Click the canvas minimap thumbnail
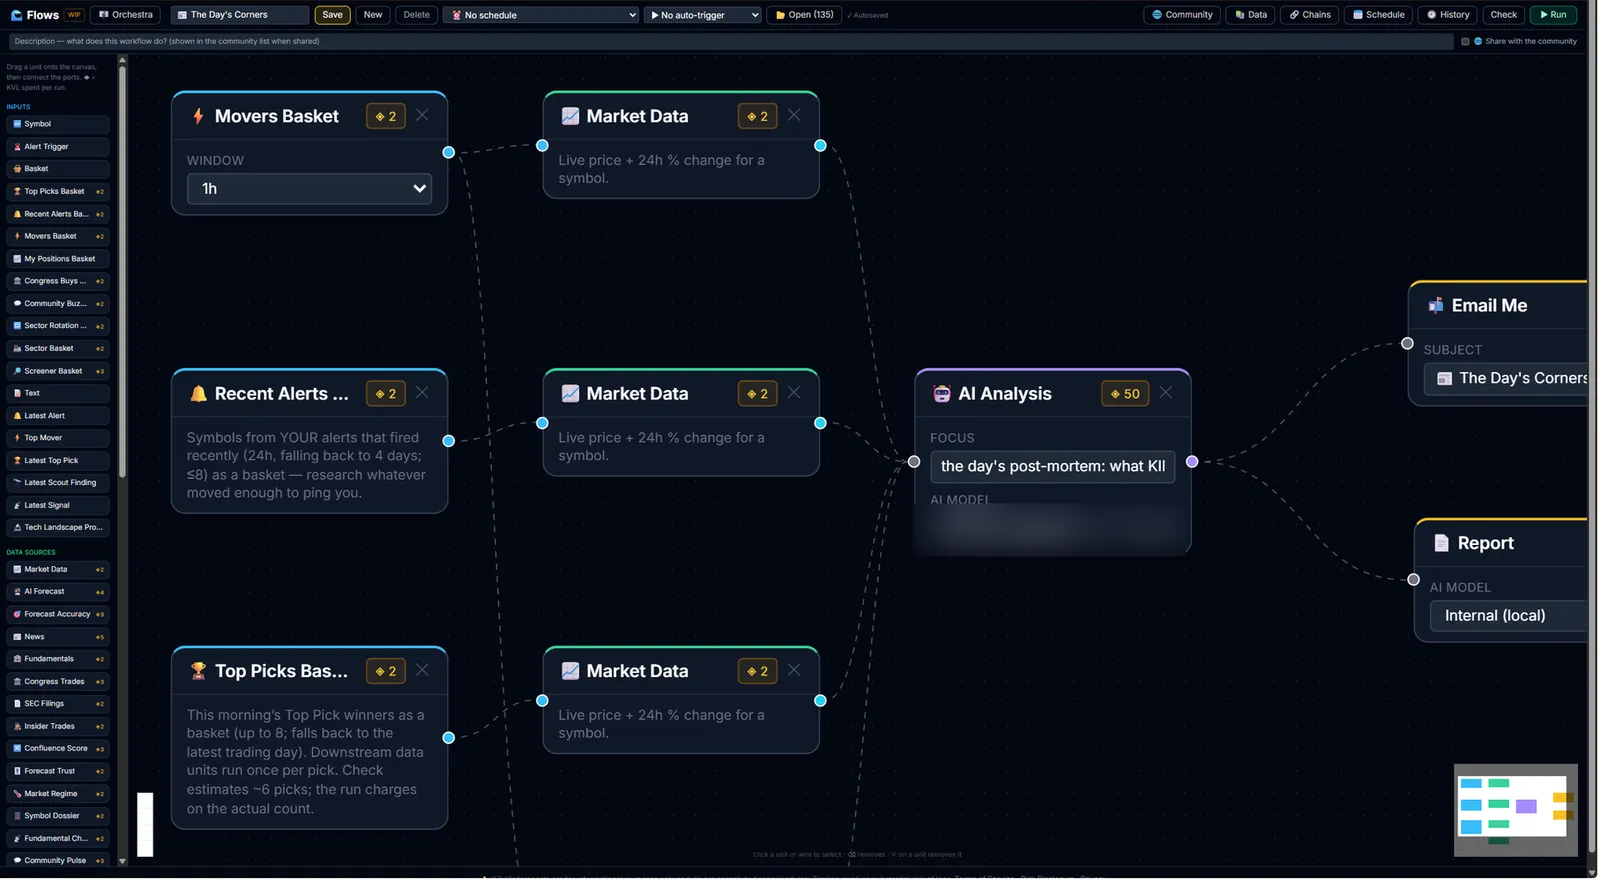The image size is (1600, 881). (1515, 810)
